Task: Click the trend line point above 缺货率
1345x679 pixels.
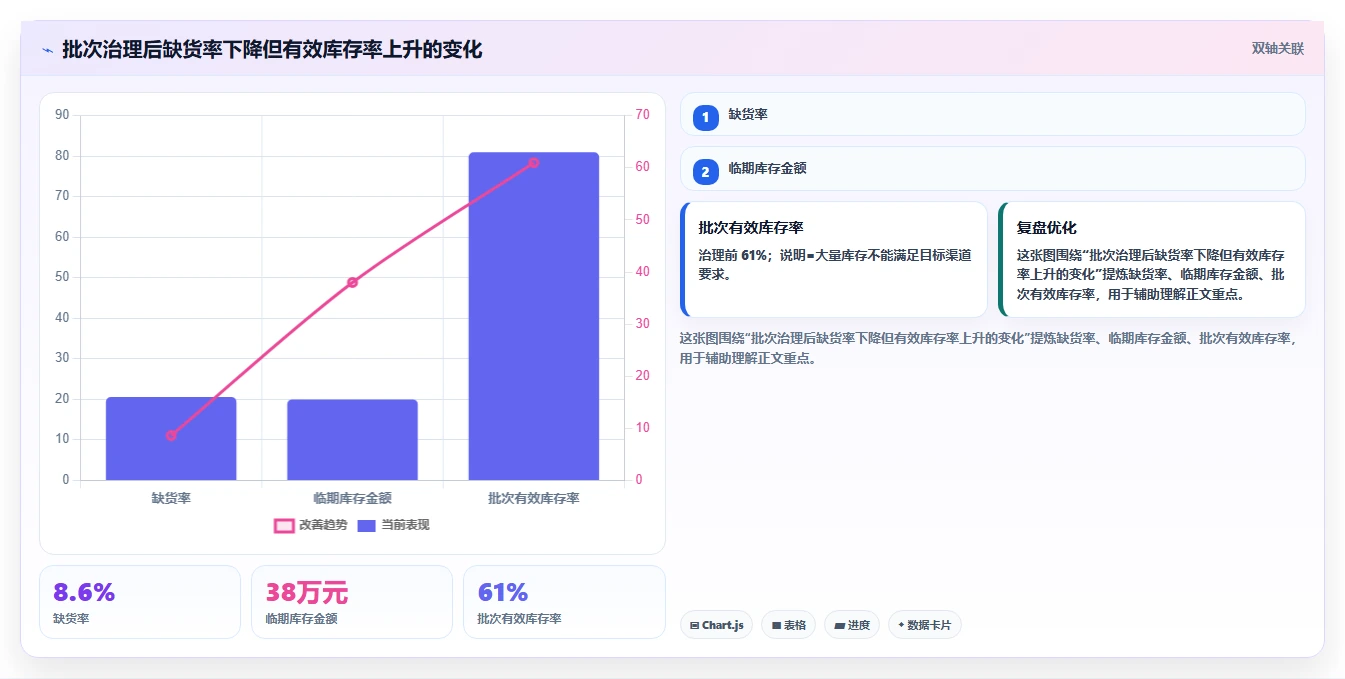Action: (171, 435)
